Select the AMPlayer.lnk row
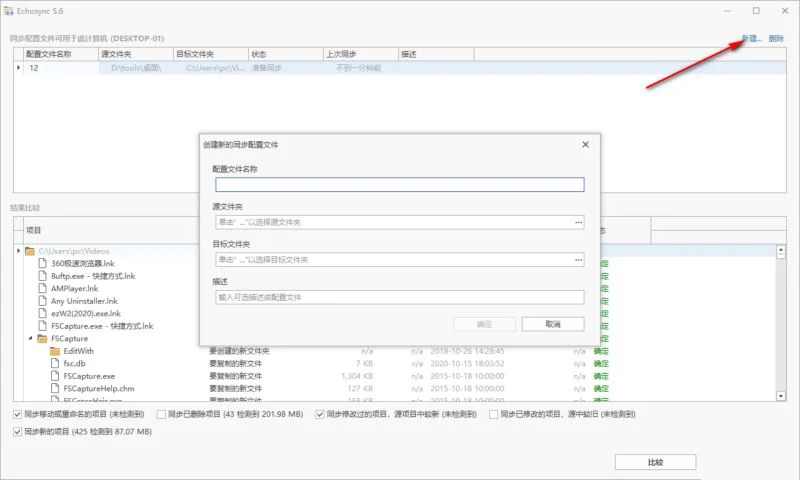 pos(74,288)
